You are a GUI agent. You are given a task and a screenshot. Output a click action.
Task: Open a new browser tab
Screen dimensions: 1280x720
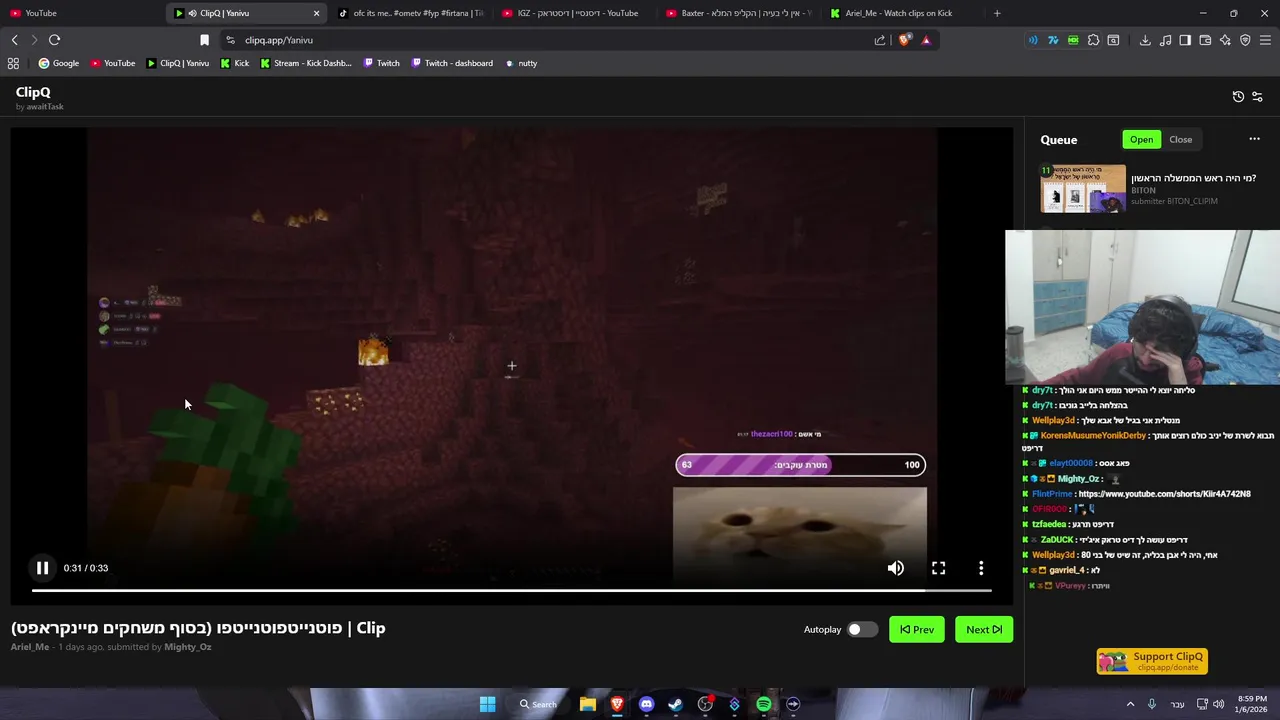point(997,13)
